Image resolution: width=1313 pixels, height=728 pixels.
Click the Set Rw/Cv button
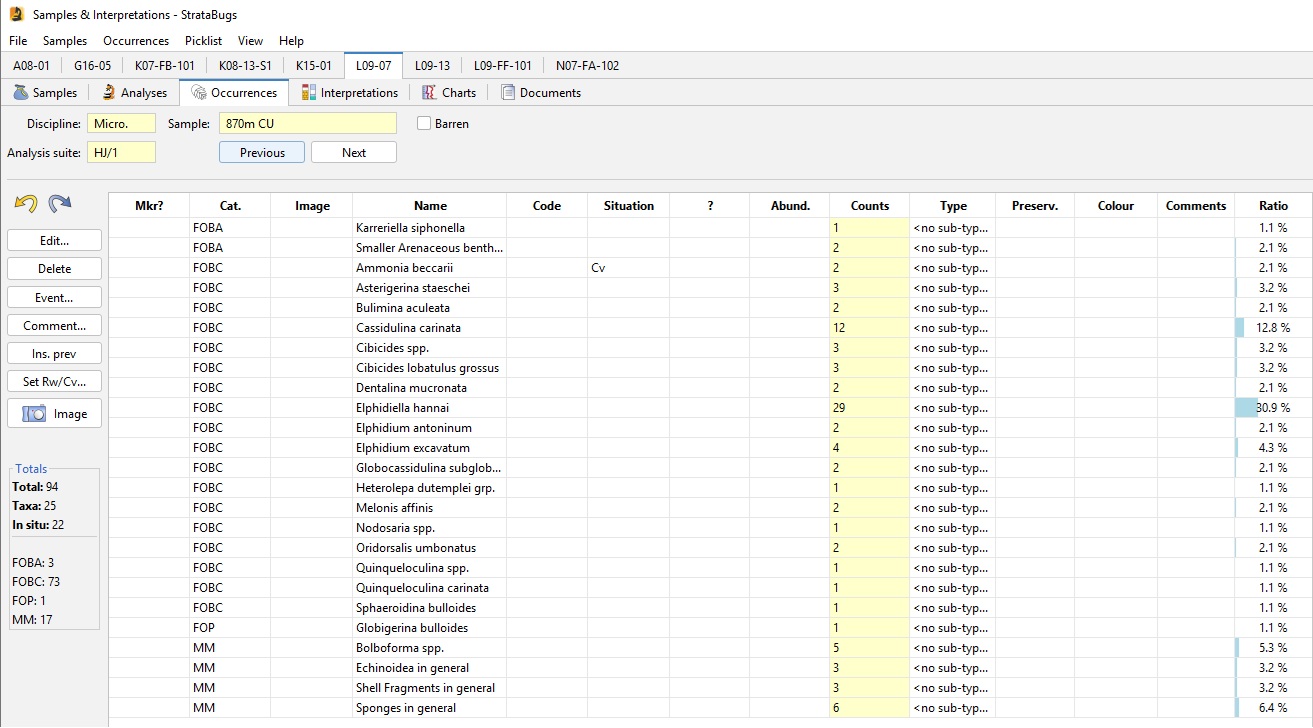55,382
